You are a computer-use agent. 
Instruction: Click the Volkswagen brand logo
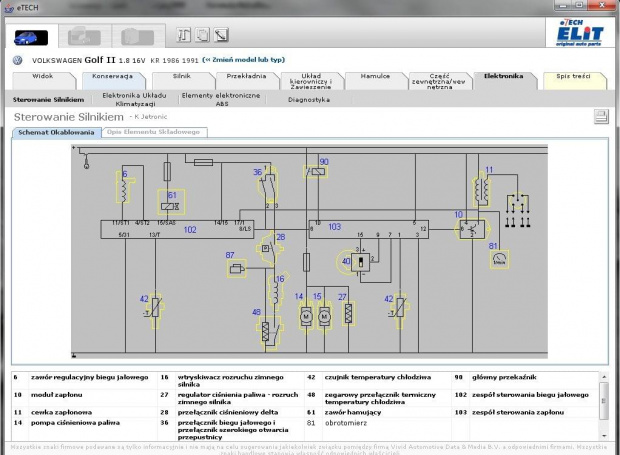click(x=17, y=60)
